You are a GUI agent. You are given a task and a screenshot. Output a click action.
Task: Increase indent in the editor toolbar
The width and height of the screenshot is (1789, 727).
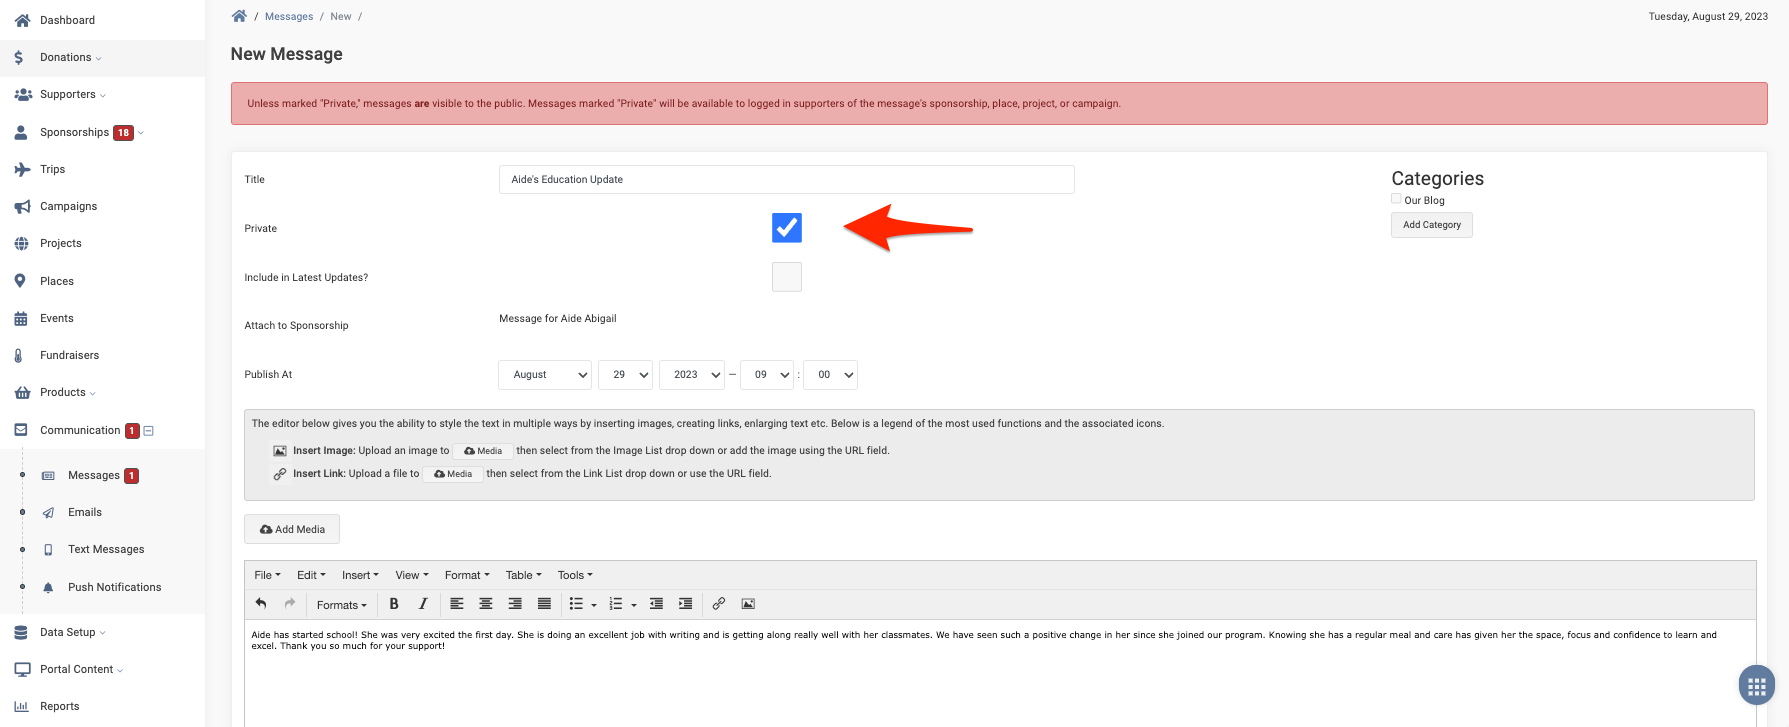tap(685, 604)
